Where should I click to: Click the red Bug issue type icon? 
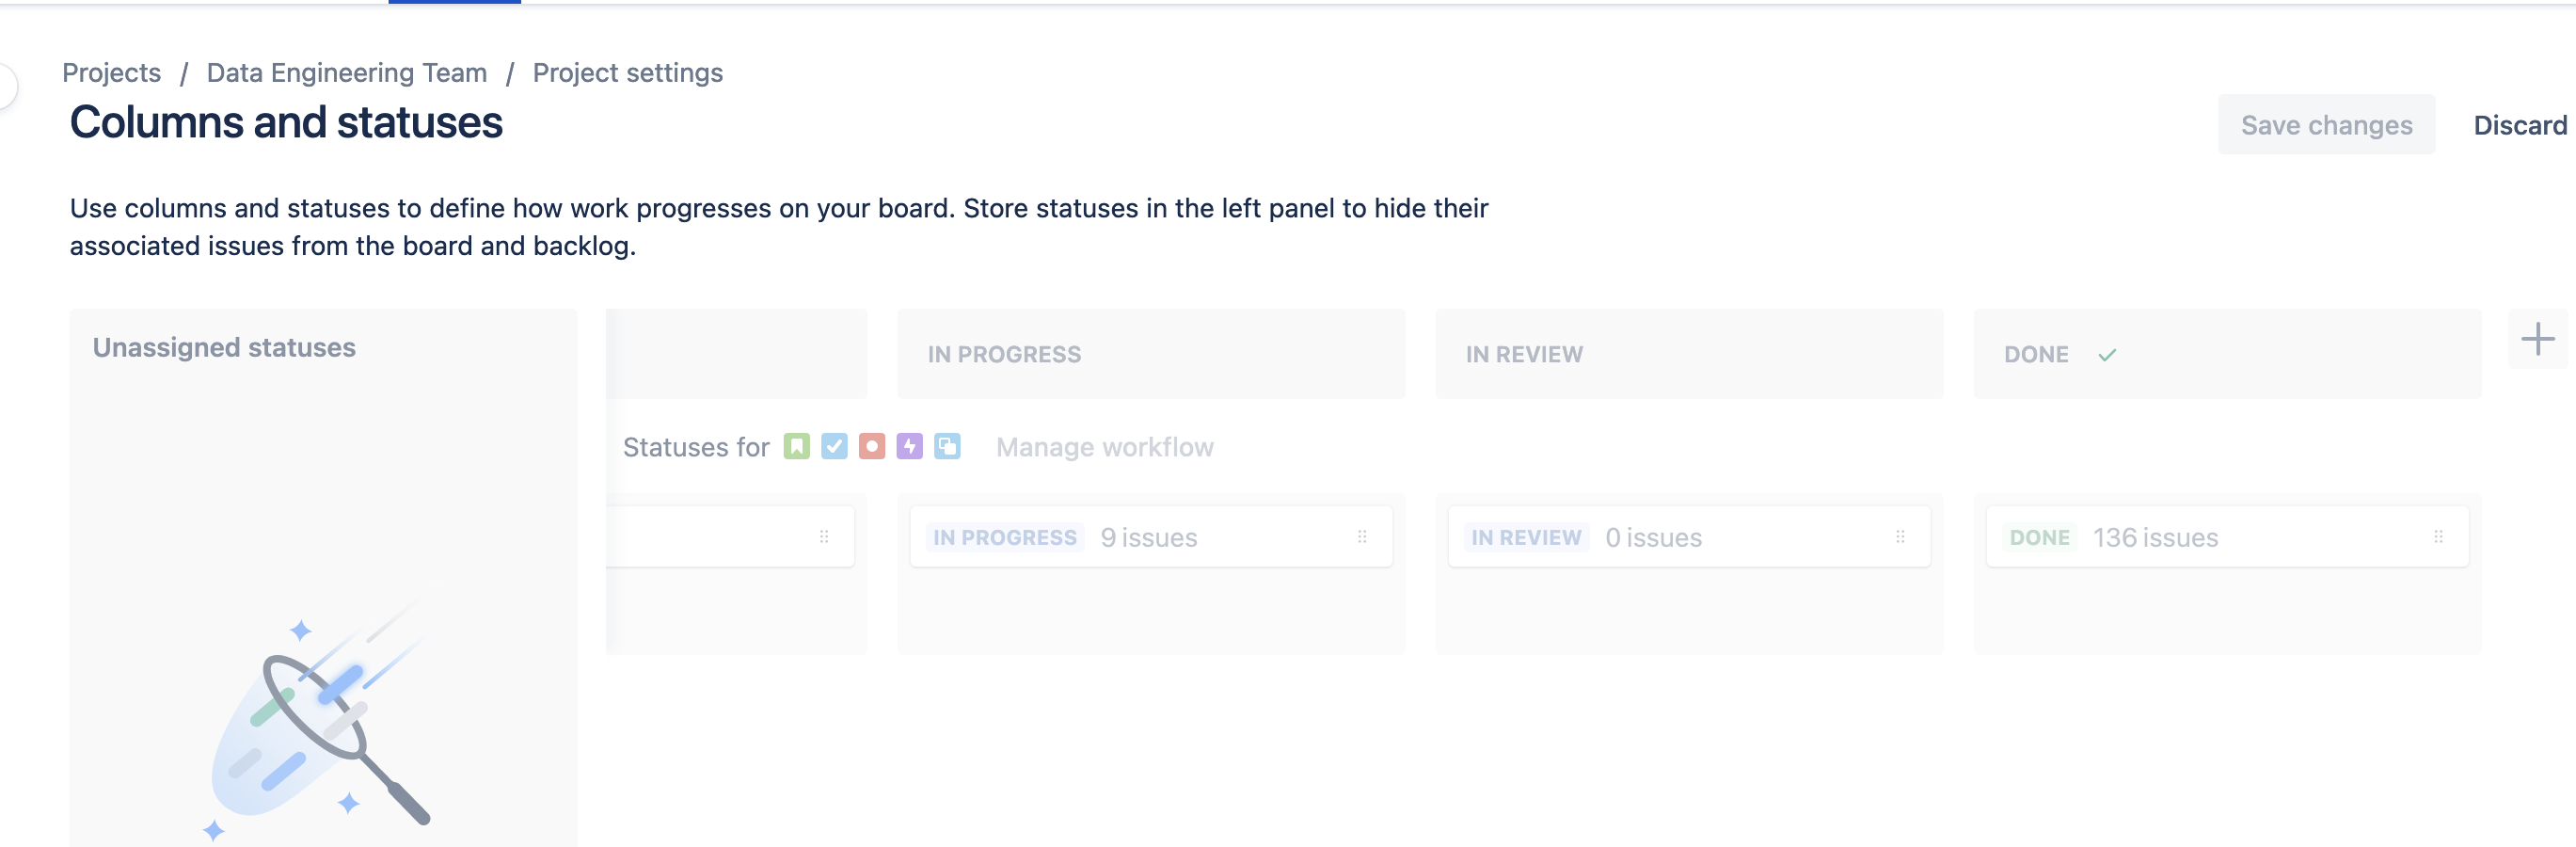click(x=872, y=446)
